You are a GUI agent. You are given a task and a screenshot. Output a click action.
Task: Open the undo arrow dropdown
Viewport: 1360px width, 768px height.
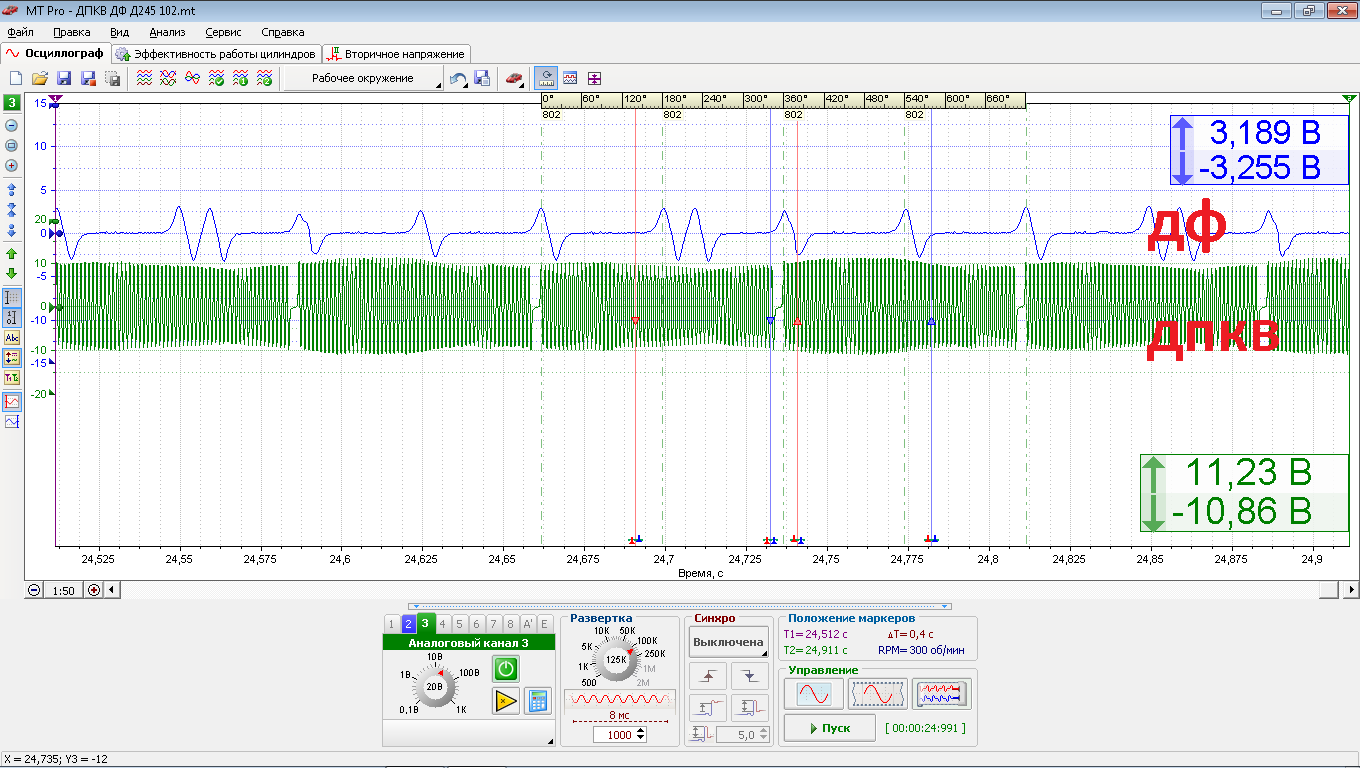pos(458,78)
